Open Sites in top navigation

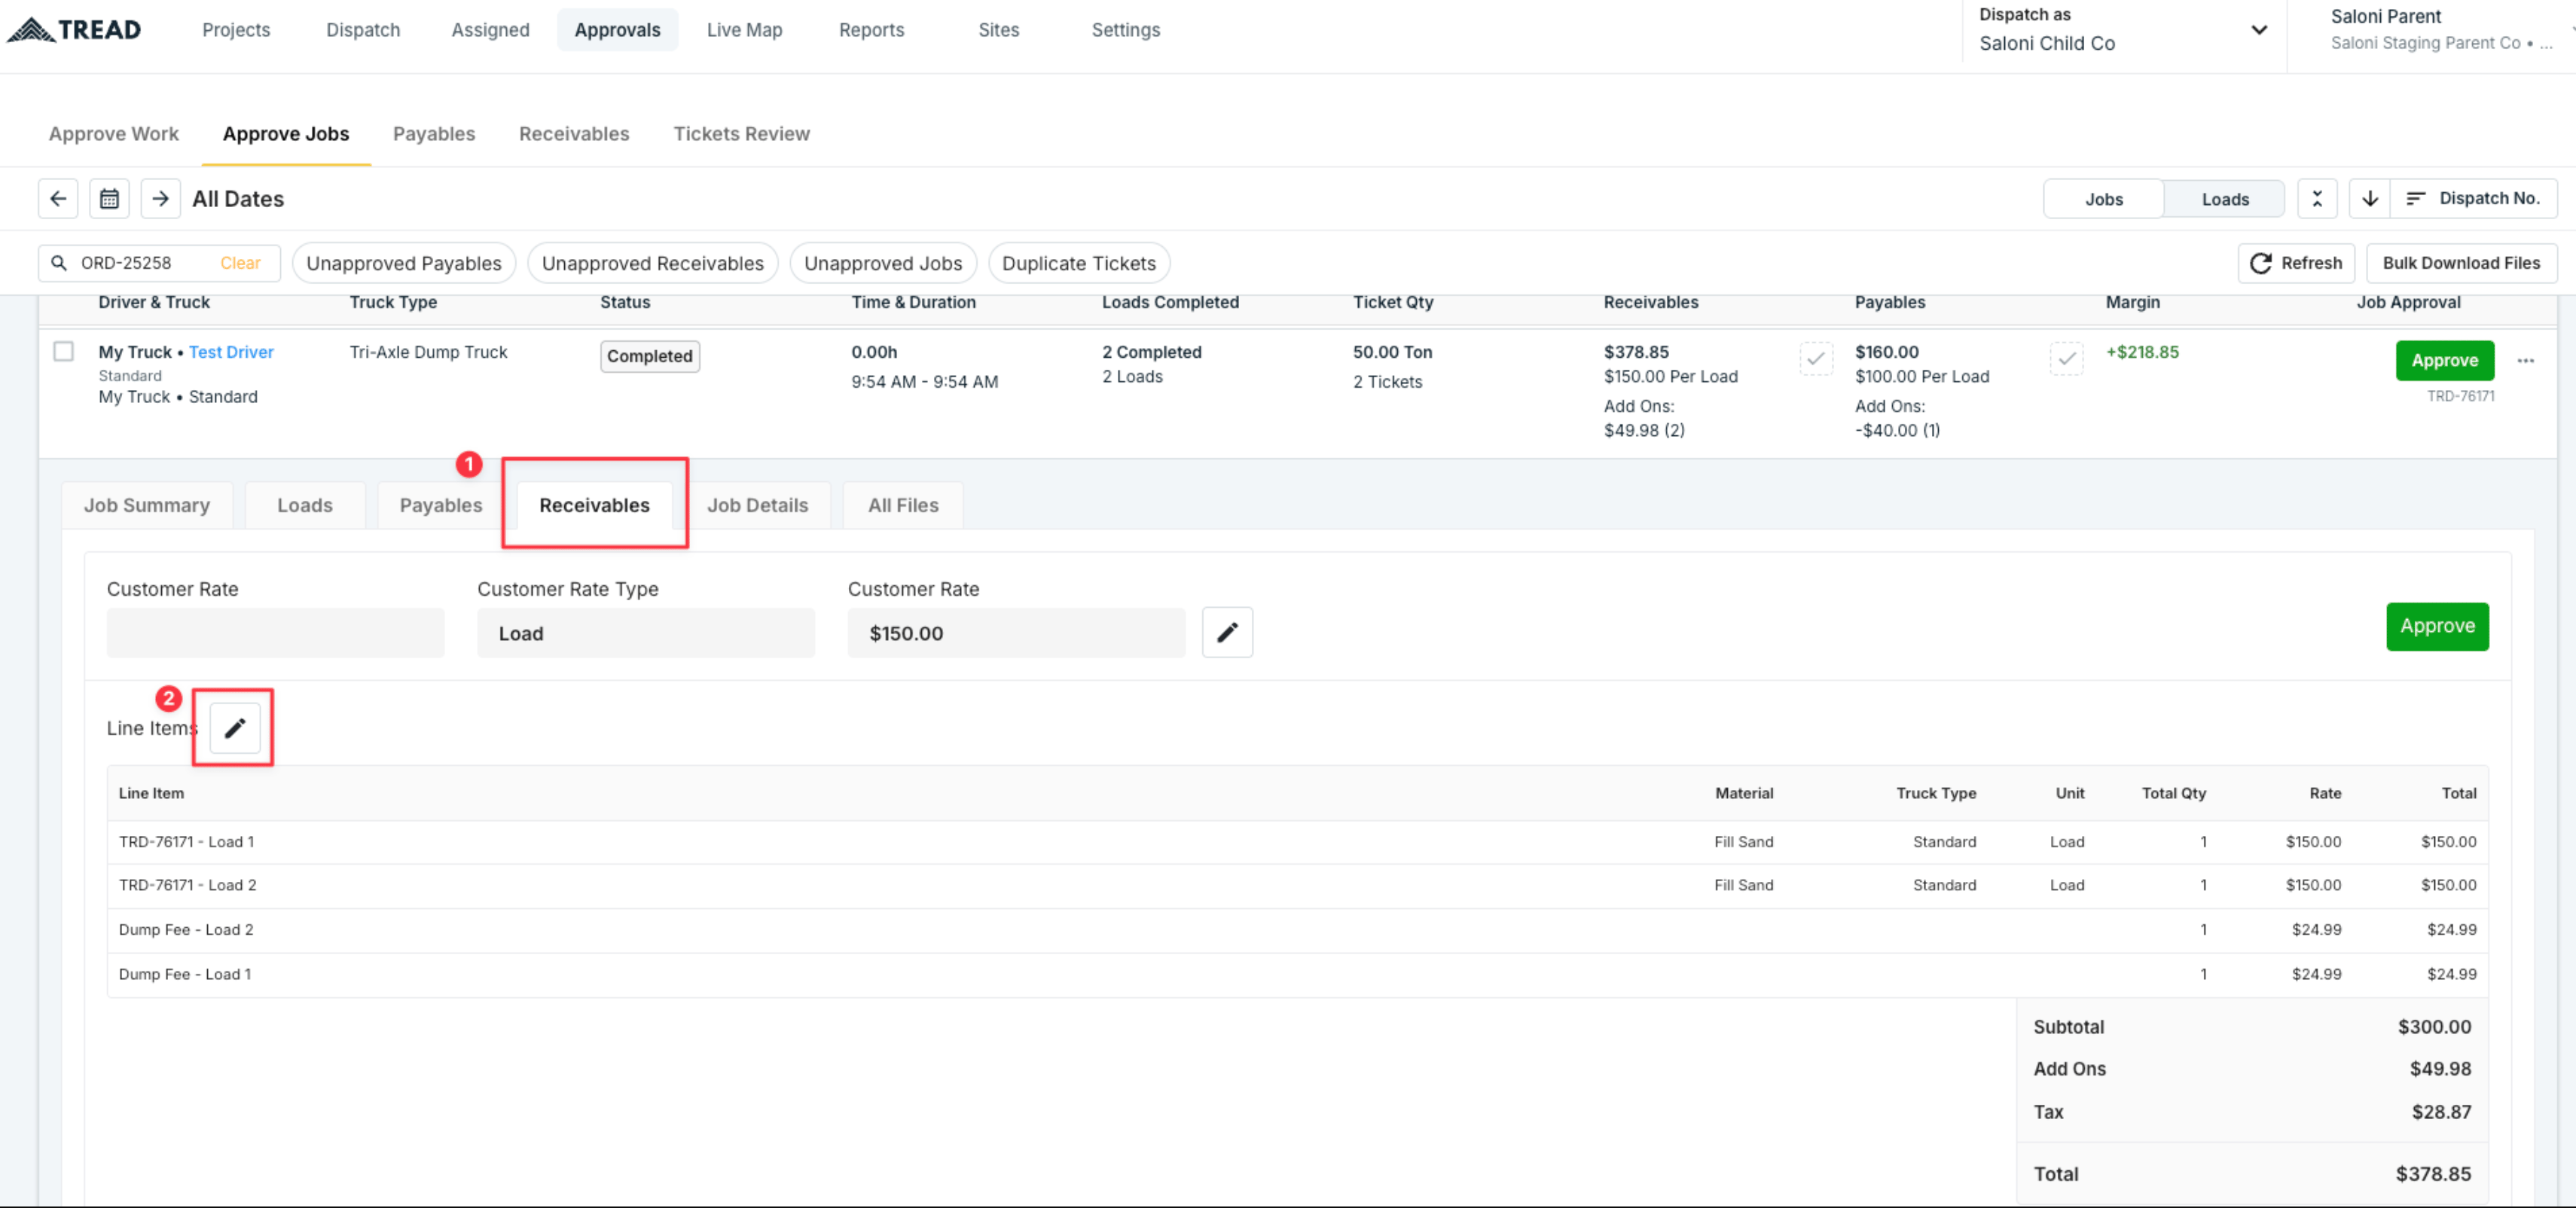(998, 30)
